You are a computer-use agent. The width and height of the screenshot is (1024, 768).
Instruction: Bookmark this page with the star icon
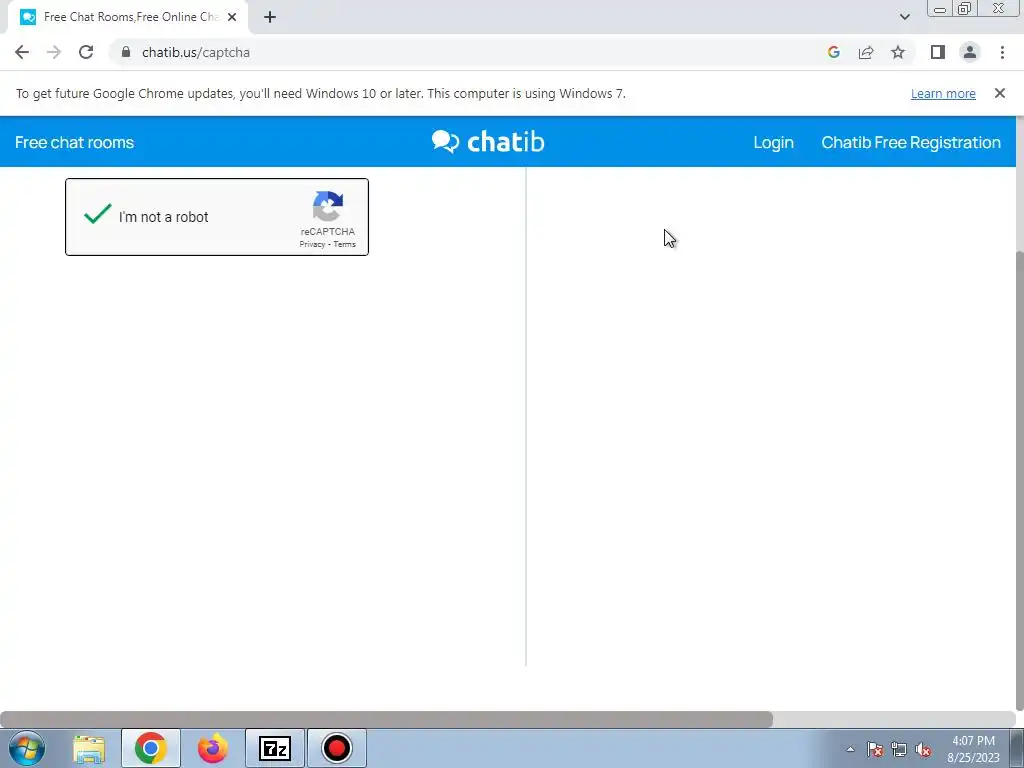point(898,52)
